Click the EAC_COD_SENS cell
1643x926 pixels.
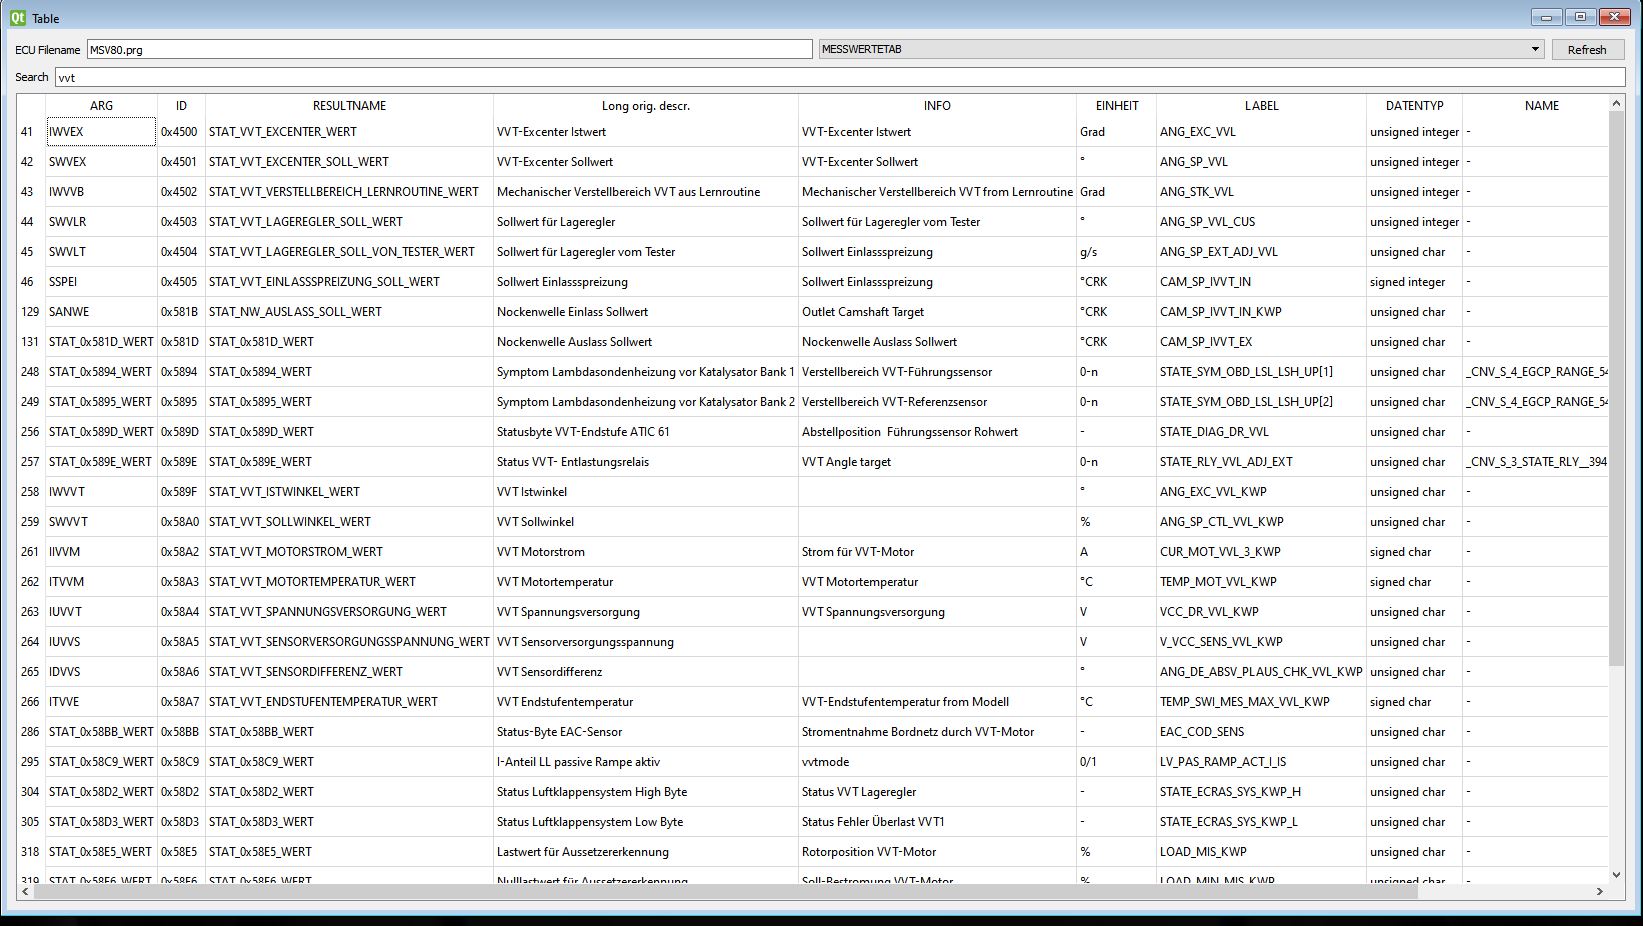pyautogui.click(x=1261, y=732)
